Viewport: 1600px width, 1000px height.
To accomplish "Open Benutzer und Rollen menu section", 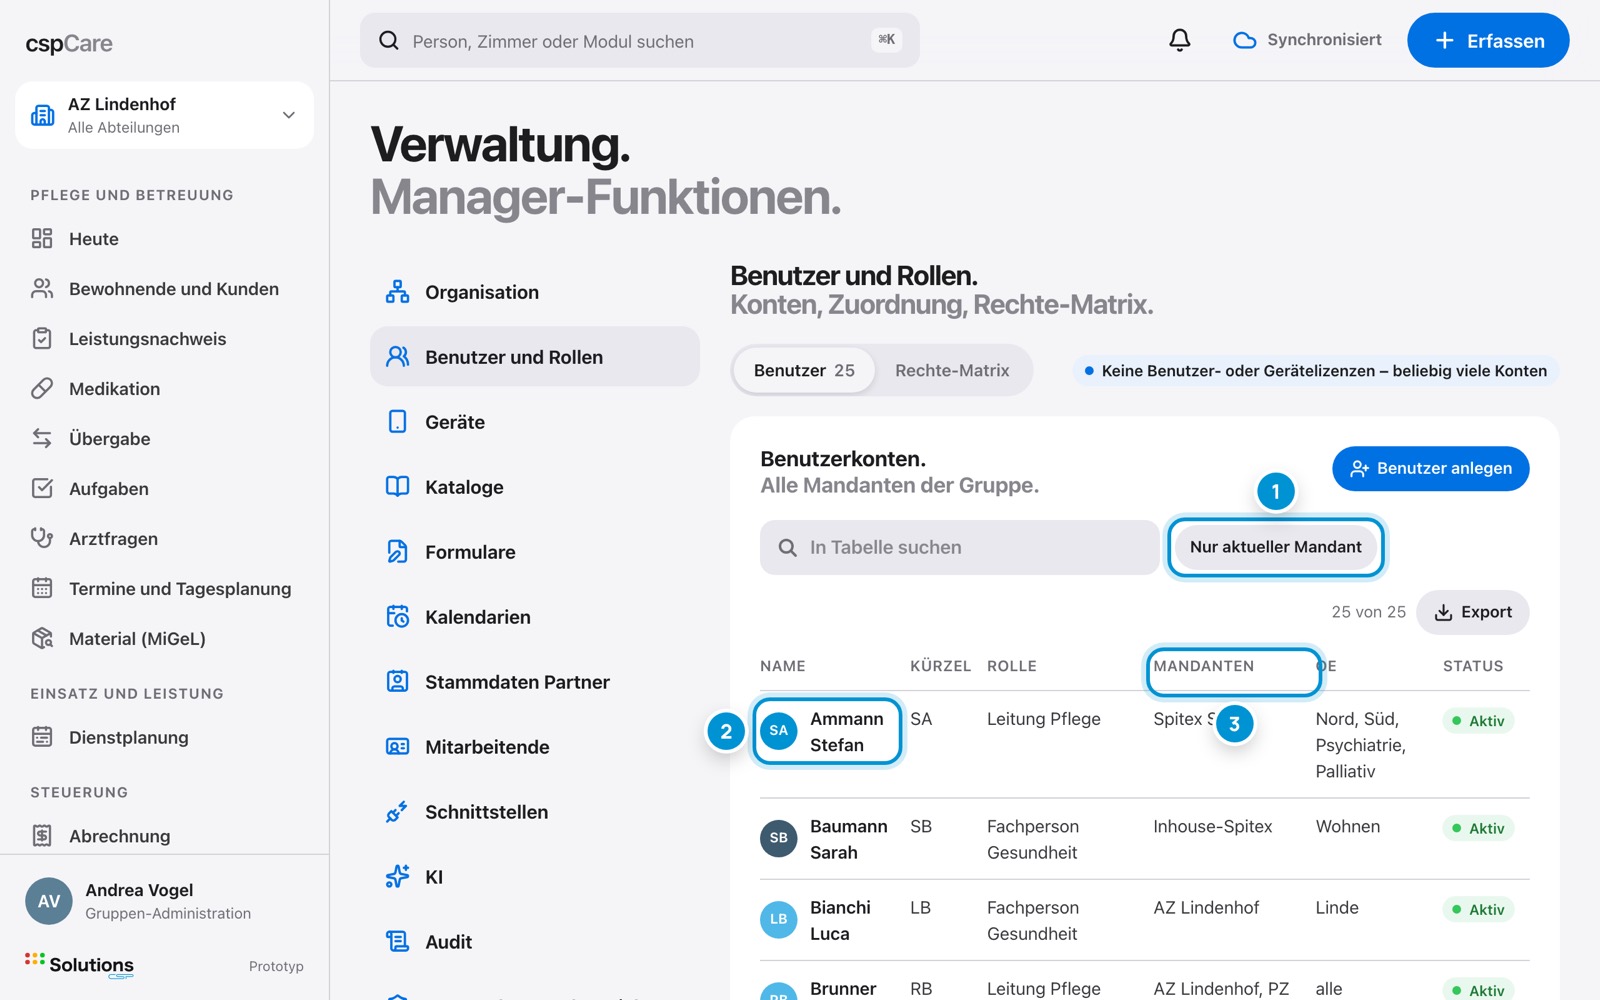I will (x=535, y=357).
